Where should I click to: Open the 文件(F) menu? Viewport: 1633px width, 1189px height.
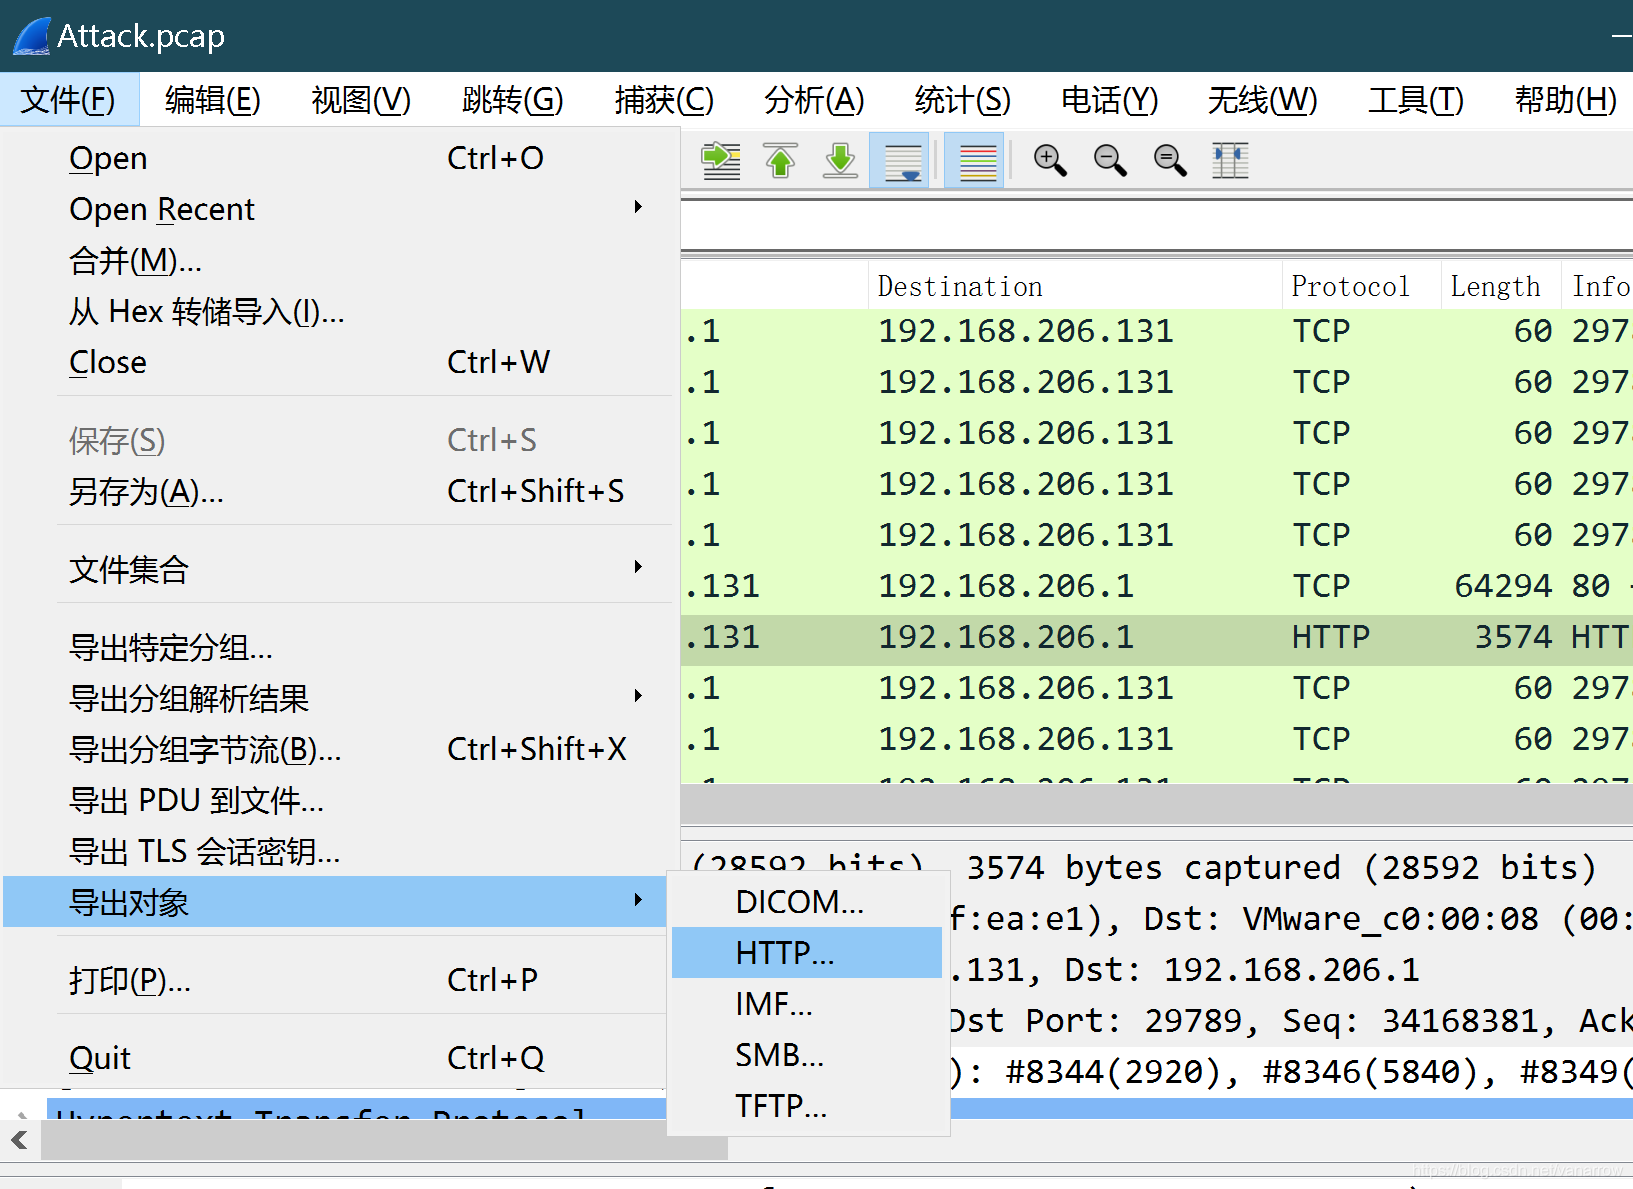69,99
